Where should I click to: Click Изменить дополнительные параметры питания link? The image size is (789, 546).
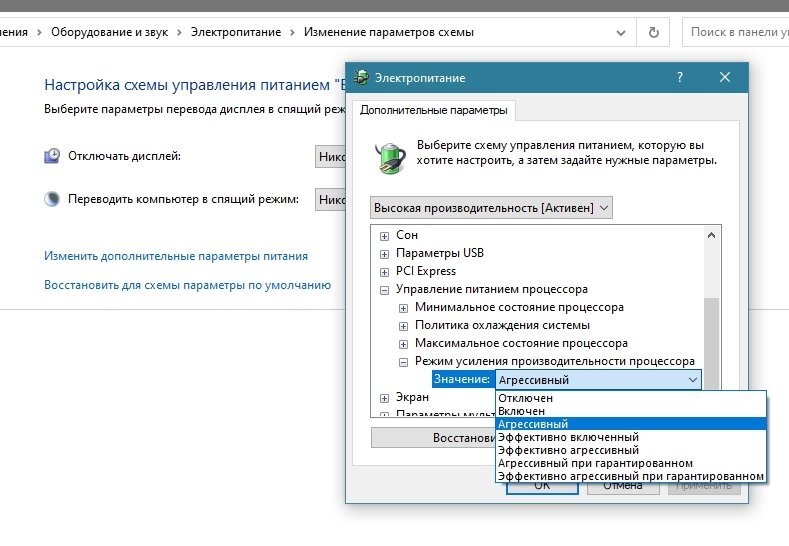pyautogui.click(x=176, y=256)
